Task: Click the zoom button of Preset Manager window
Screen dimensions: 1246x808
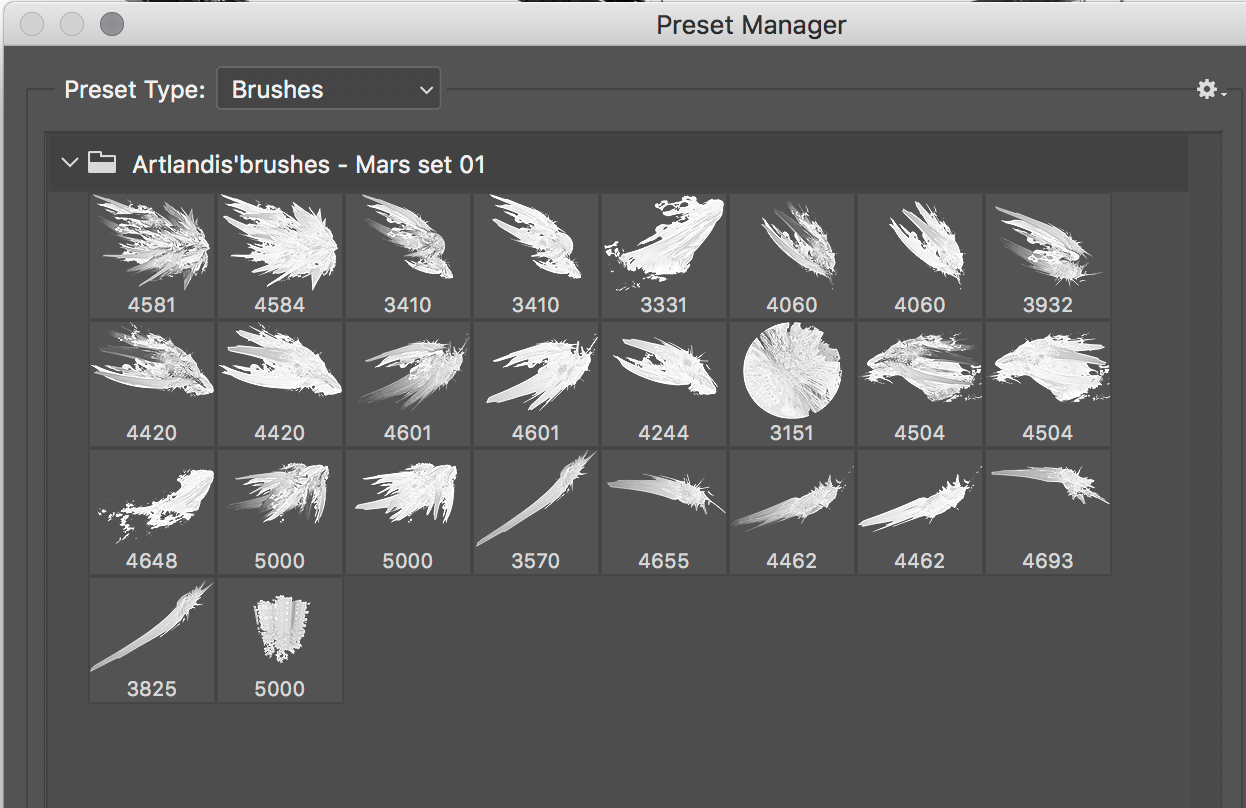Action: pos(111,24)
